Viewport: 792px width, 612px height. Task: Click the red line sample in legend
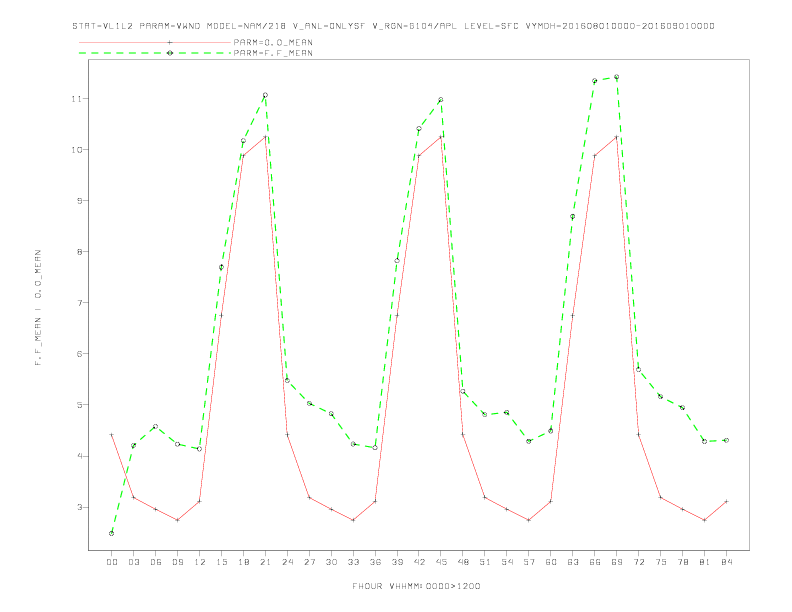[155, 42]
